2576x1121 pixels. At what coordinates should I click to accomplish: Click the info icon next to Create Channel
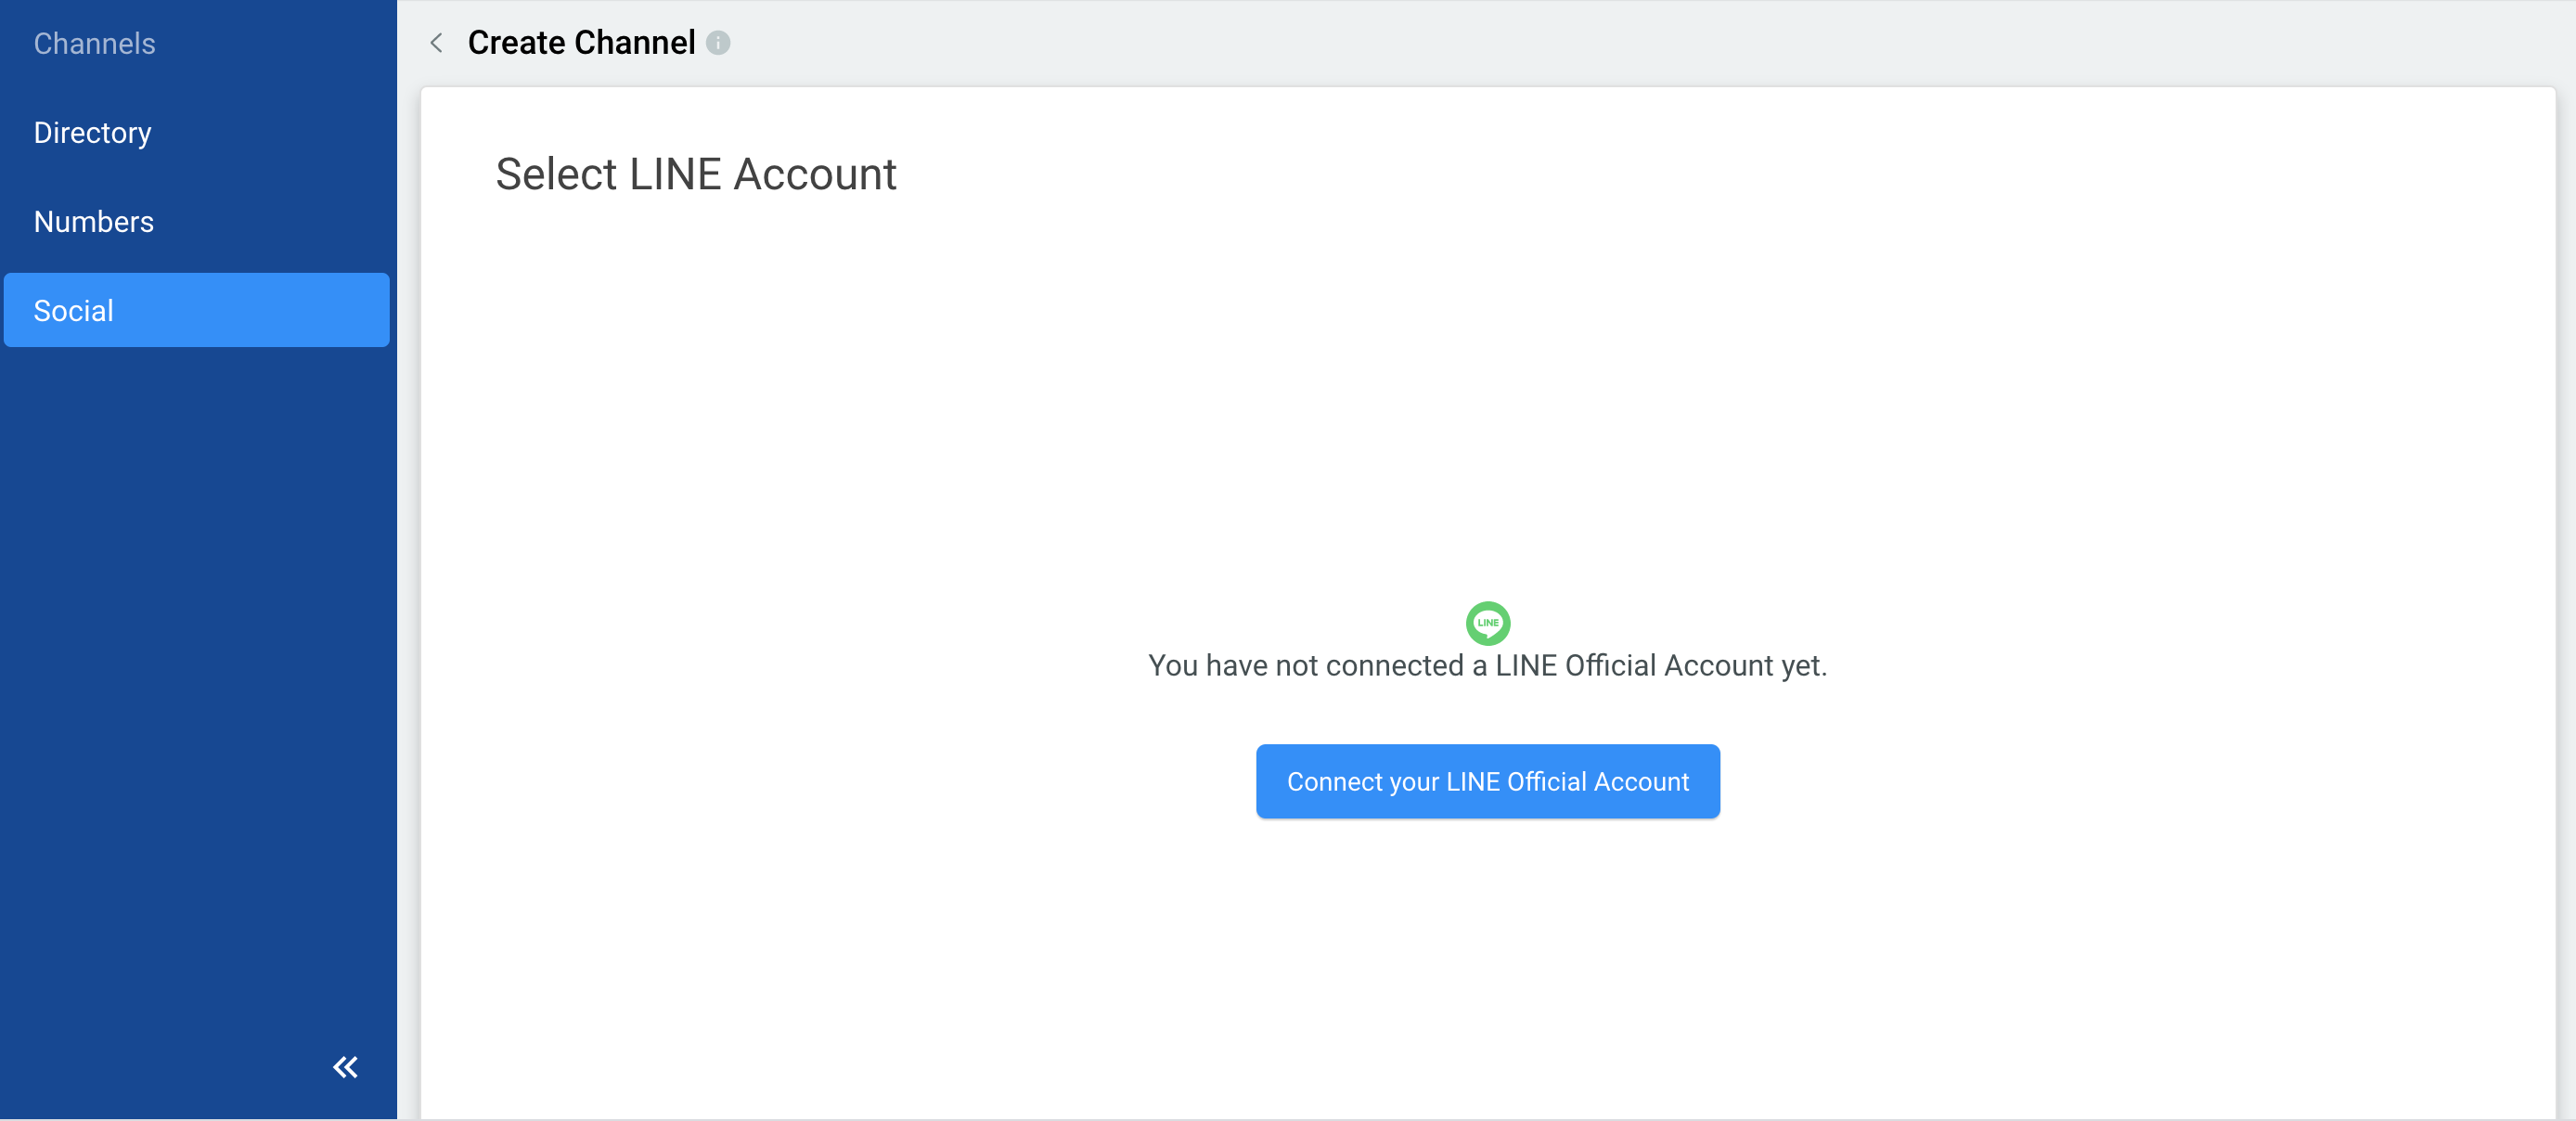(718, 43)
